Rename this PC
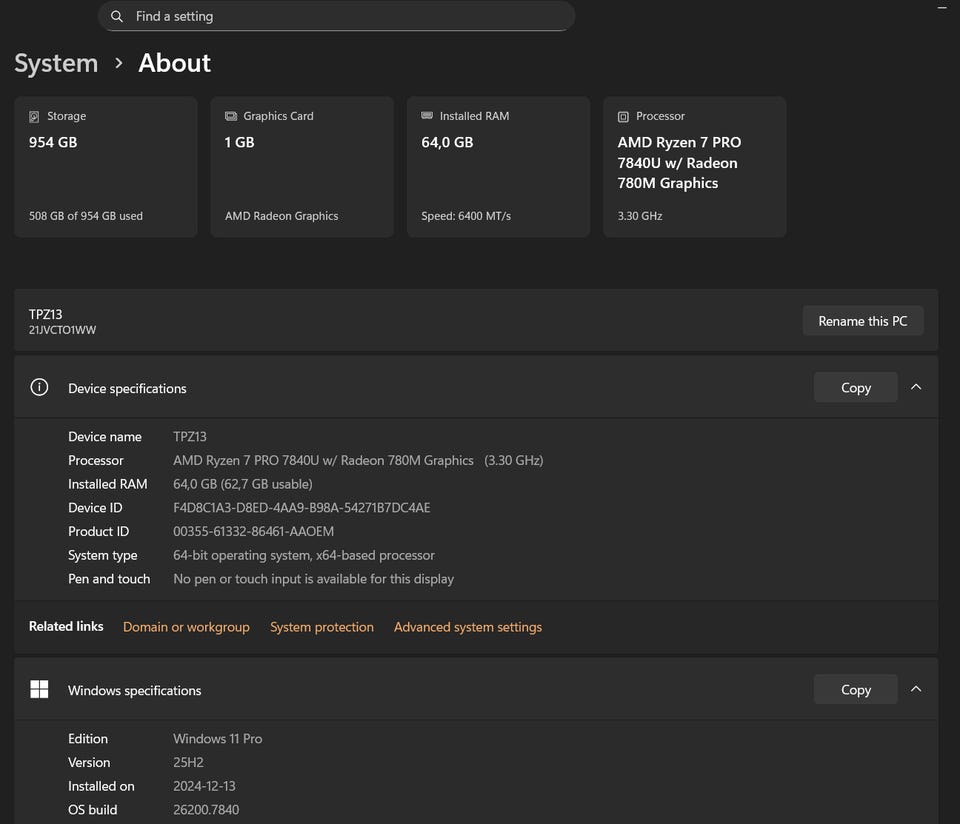 862,321
